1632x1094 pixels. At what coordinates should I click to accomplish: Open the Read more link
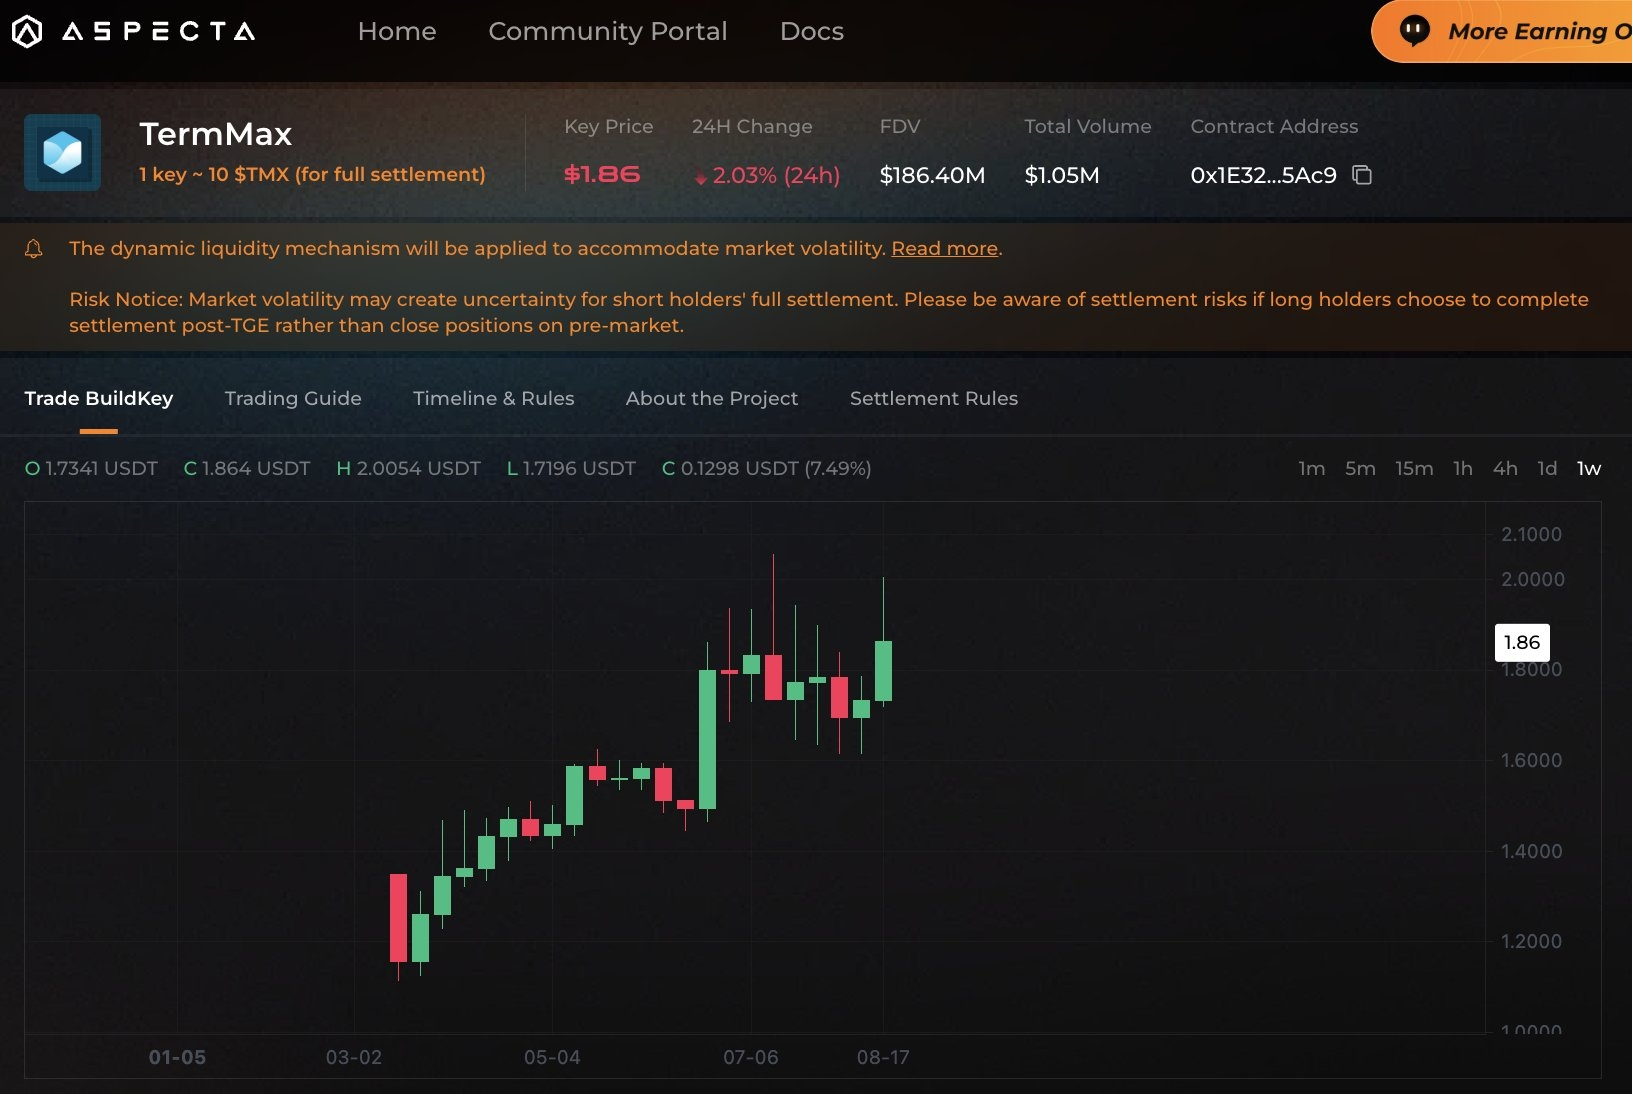tap(945, 248)
